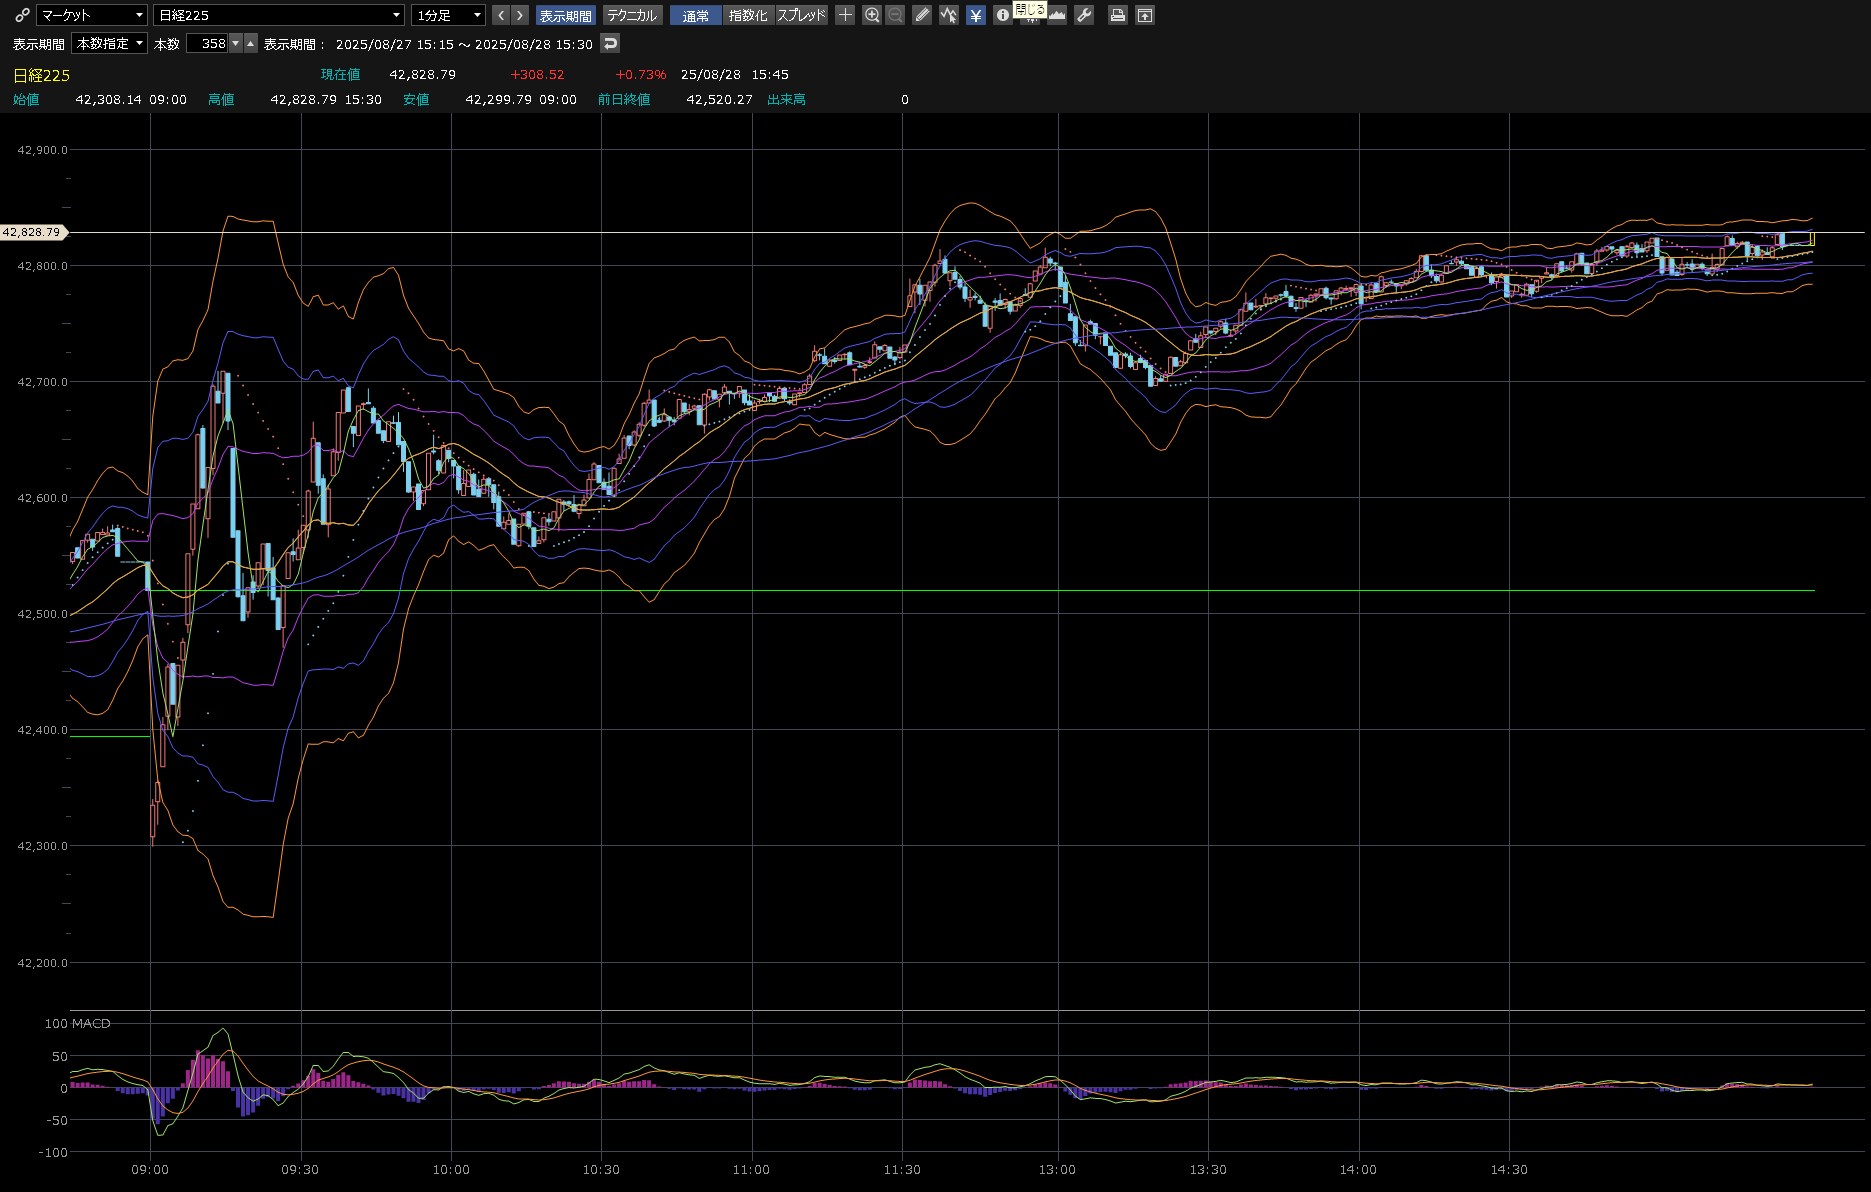The width and height of the screenshot is (1871, 1192).
Task: Click the pop-out window icon
Action: pos(1145,15)
